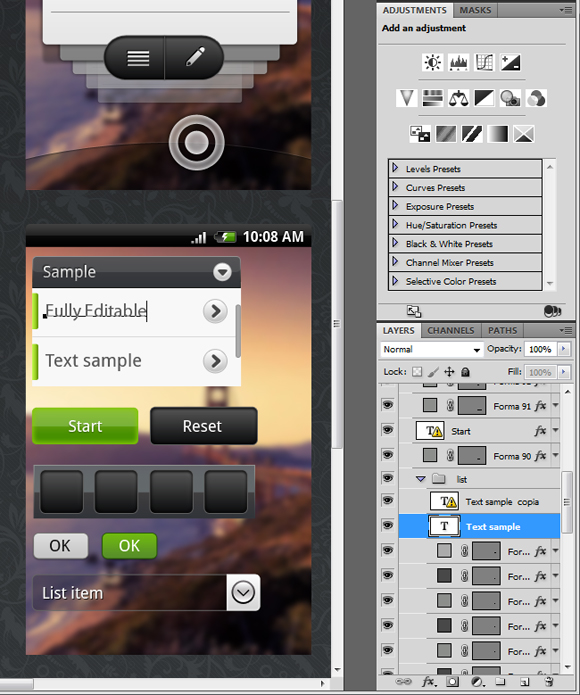Collapse the list layer group
The width and height of the screenshot is (580, 695).
click(420, 479)
